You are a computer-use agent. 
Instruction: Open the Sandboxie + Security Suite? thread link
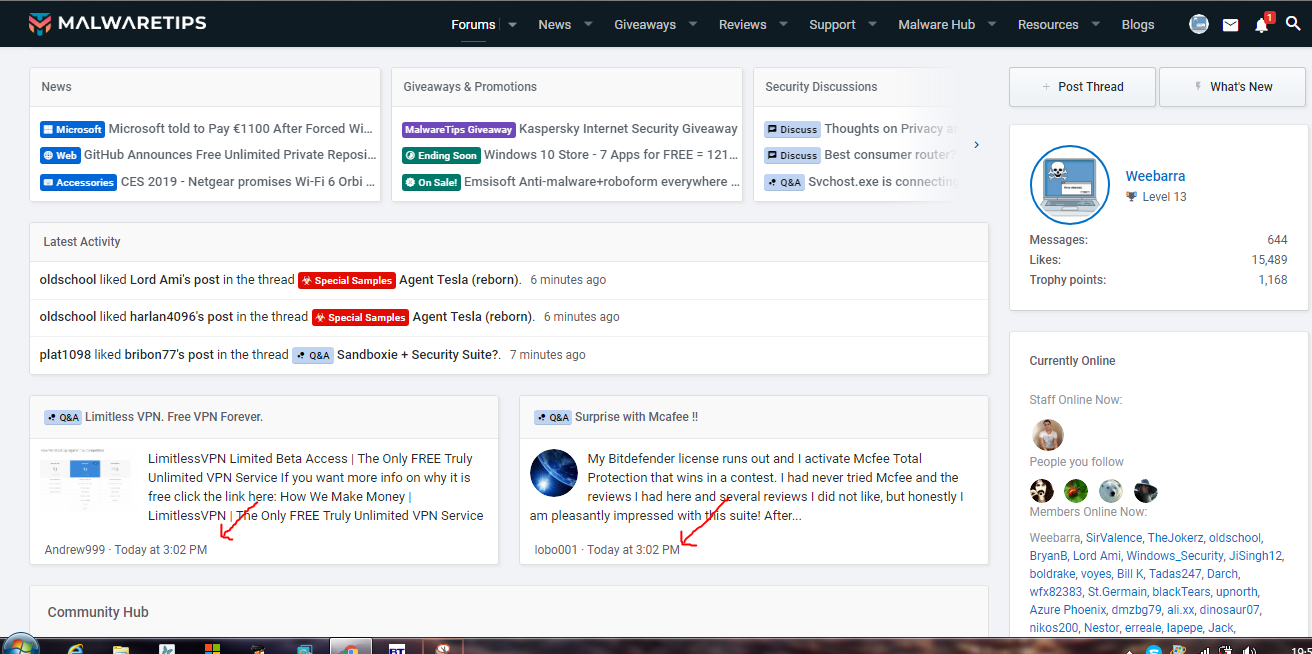coord(418,355)
